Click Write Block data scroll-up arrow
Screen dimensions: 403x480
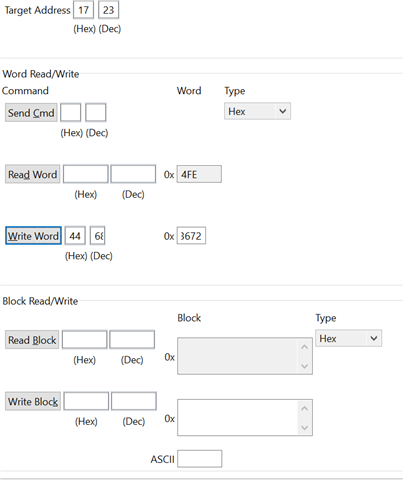click(x=304, y=408)
